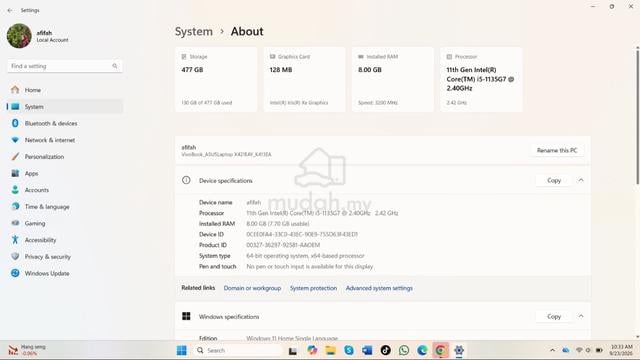Open the Installed RAM 8.00 GB card
The height and width of the screenshot is (360, 640).
pos(393,79)
